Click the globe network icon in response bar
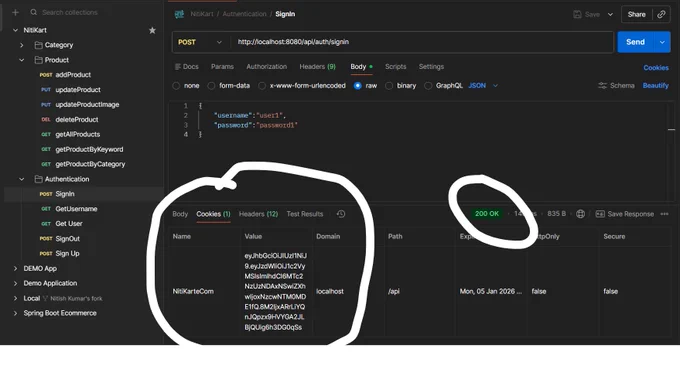Viewport: 680px width, 369px height. click(580, 214)
